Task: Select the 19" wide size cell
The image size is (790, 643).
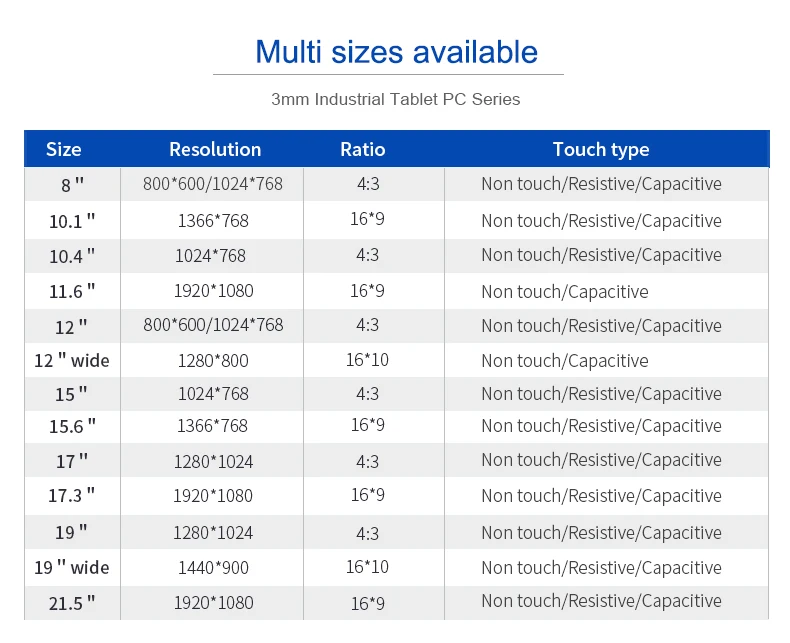Action: (72, 567)
